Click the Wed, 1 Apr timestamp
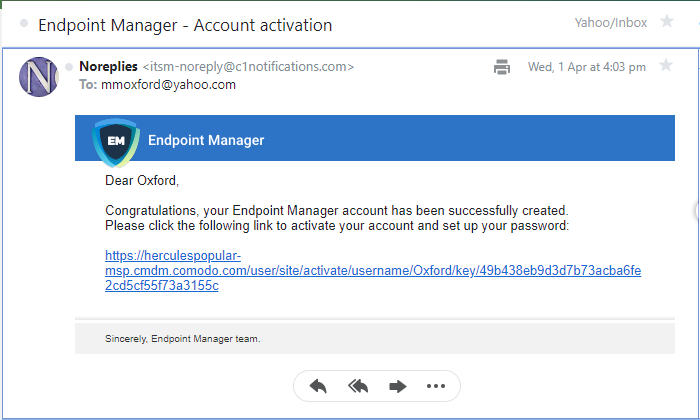 point(587,67)
